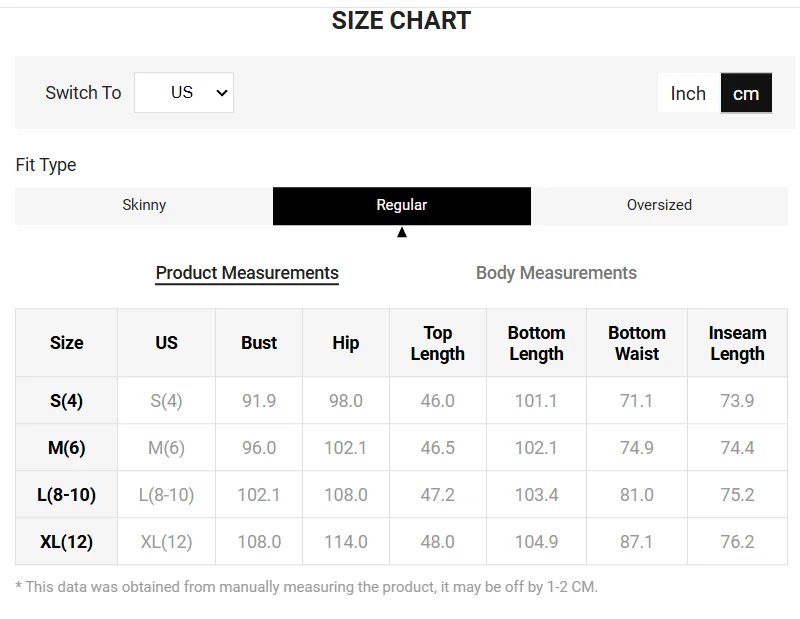Open the Switch To region dropdown
The height and width of the screenshot is (619, 800).
coord(184,93)
